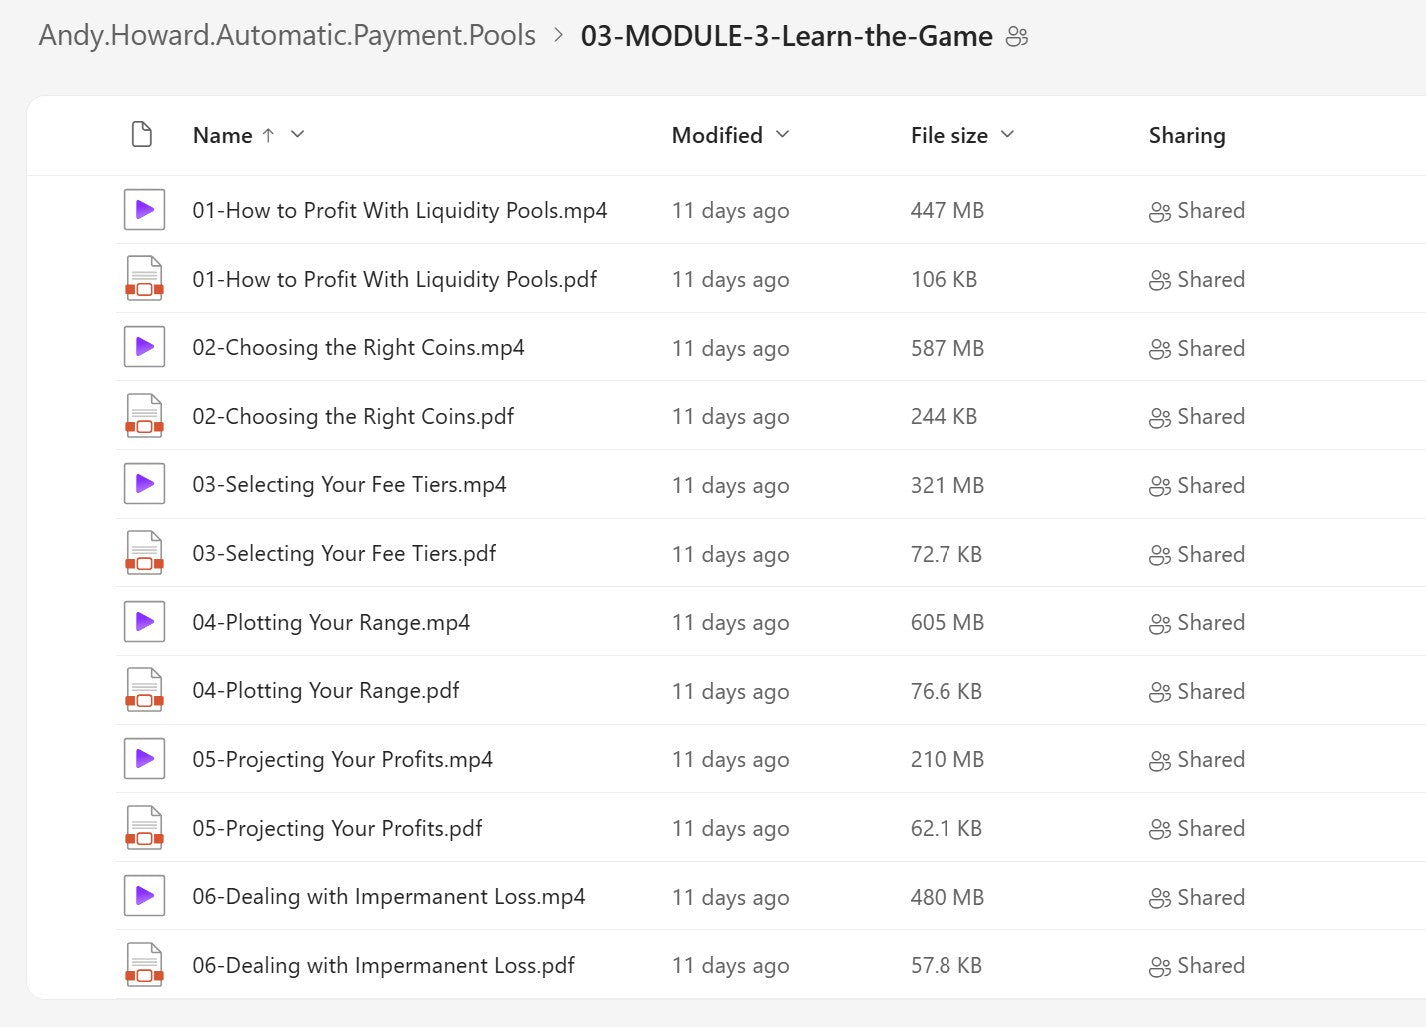Open 05-Projecting Your Profits.pdf
The image size is (1426, 1027).
pyautogui.click(x=337, y=828)
